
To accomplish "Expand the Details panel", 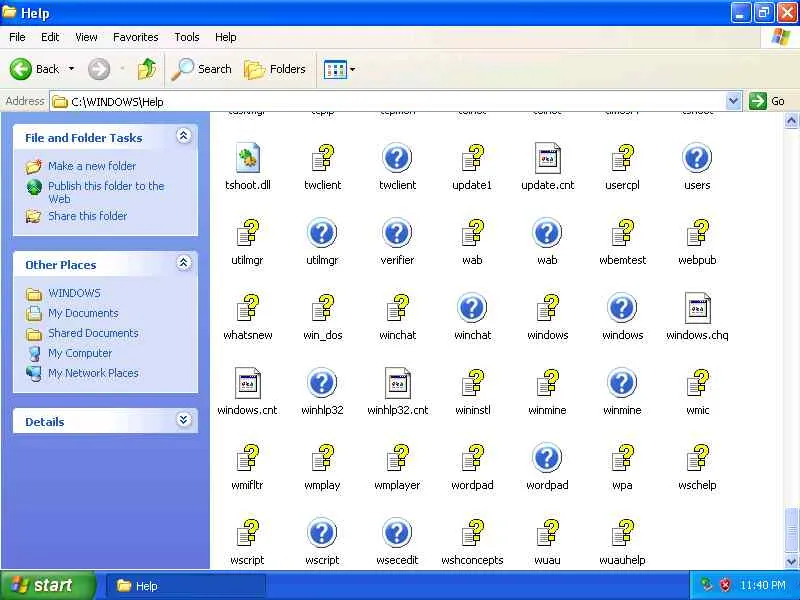I will pos(184,420).
